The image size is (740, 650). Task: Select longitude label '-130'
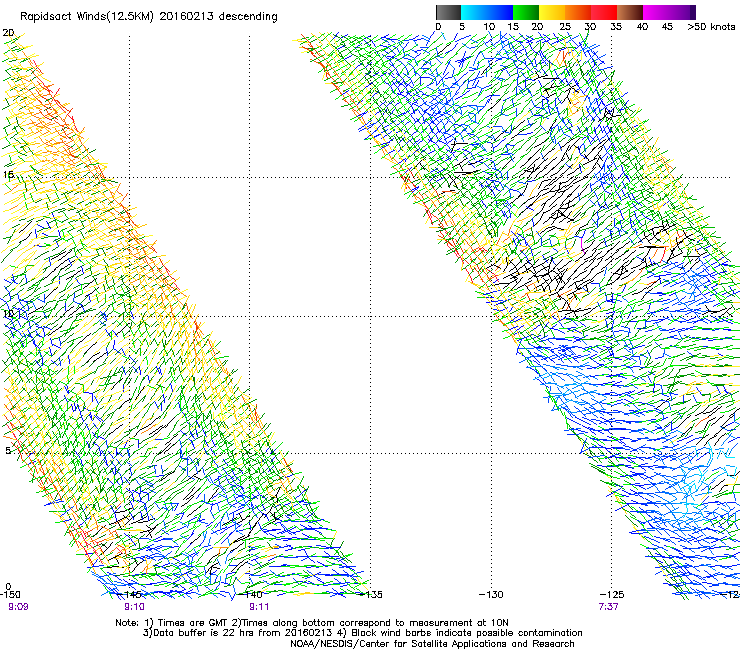(491, 594)
